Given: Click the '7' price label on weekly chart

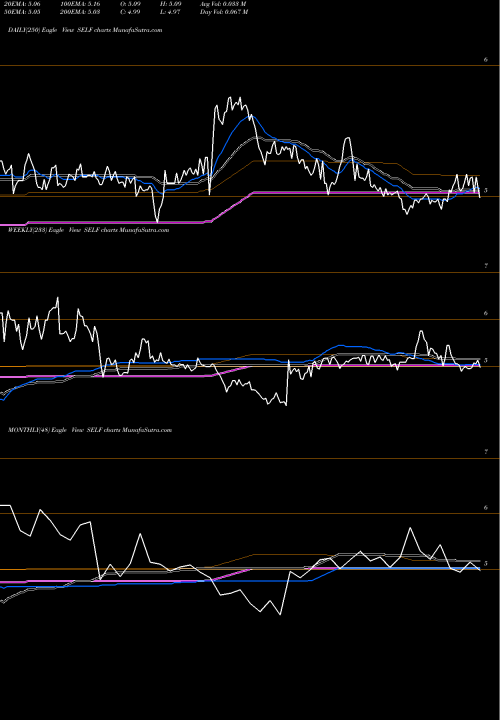Looking at the screenshot, I should [486, 266].
